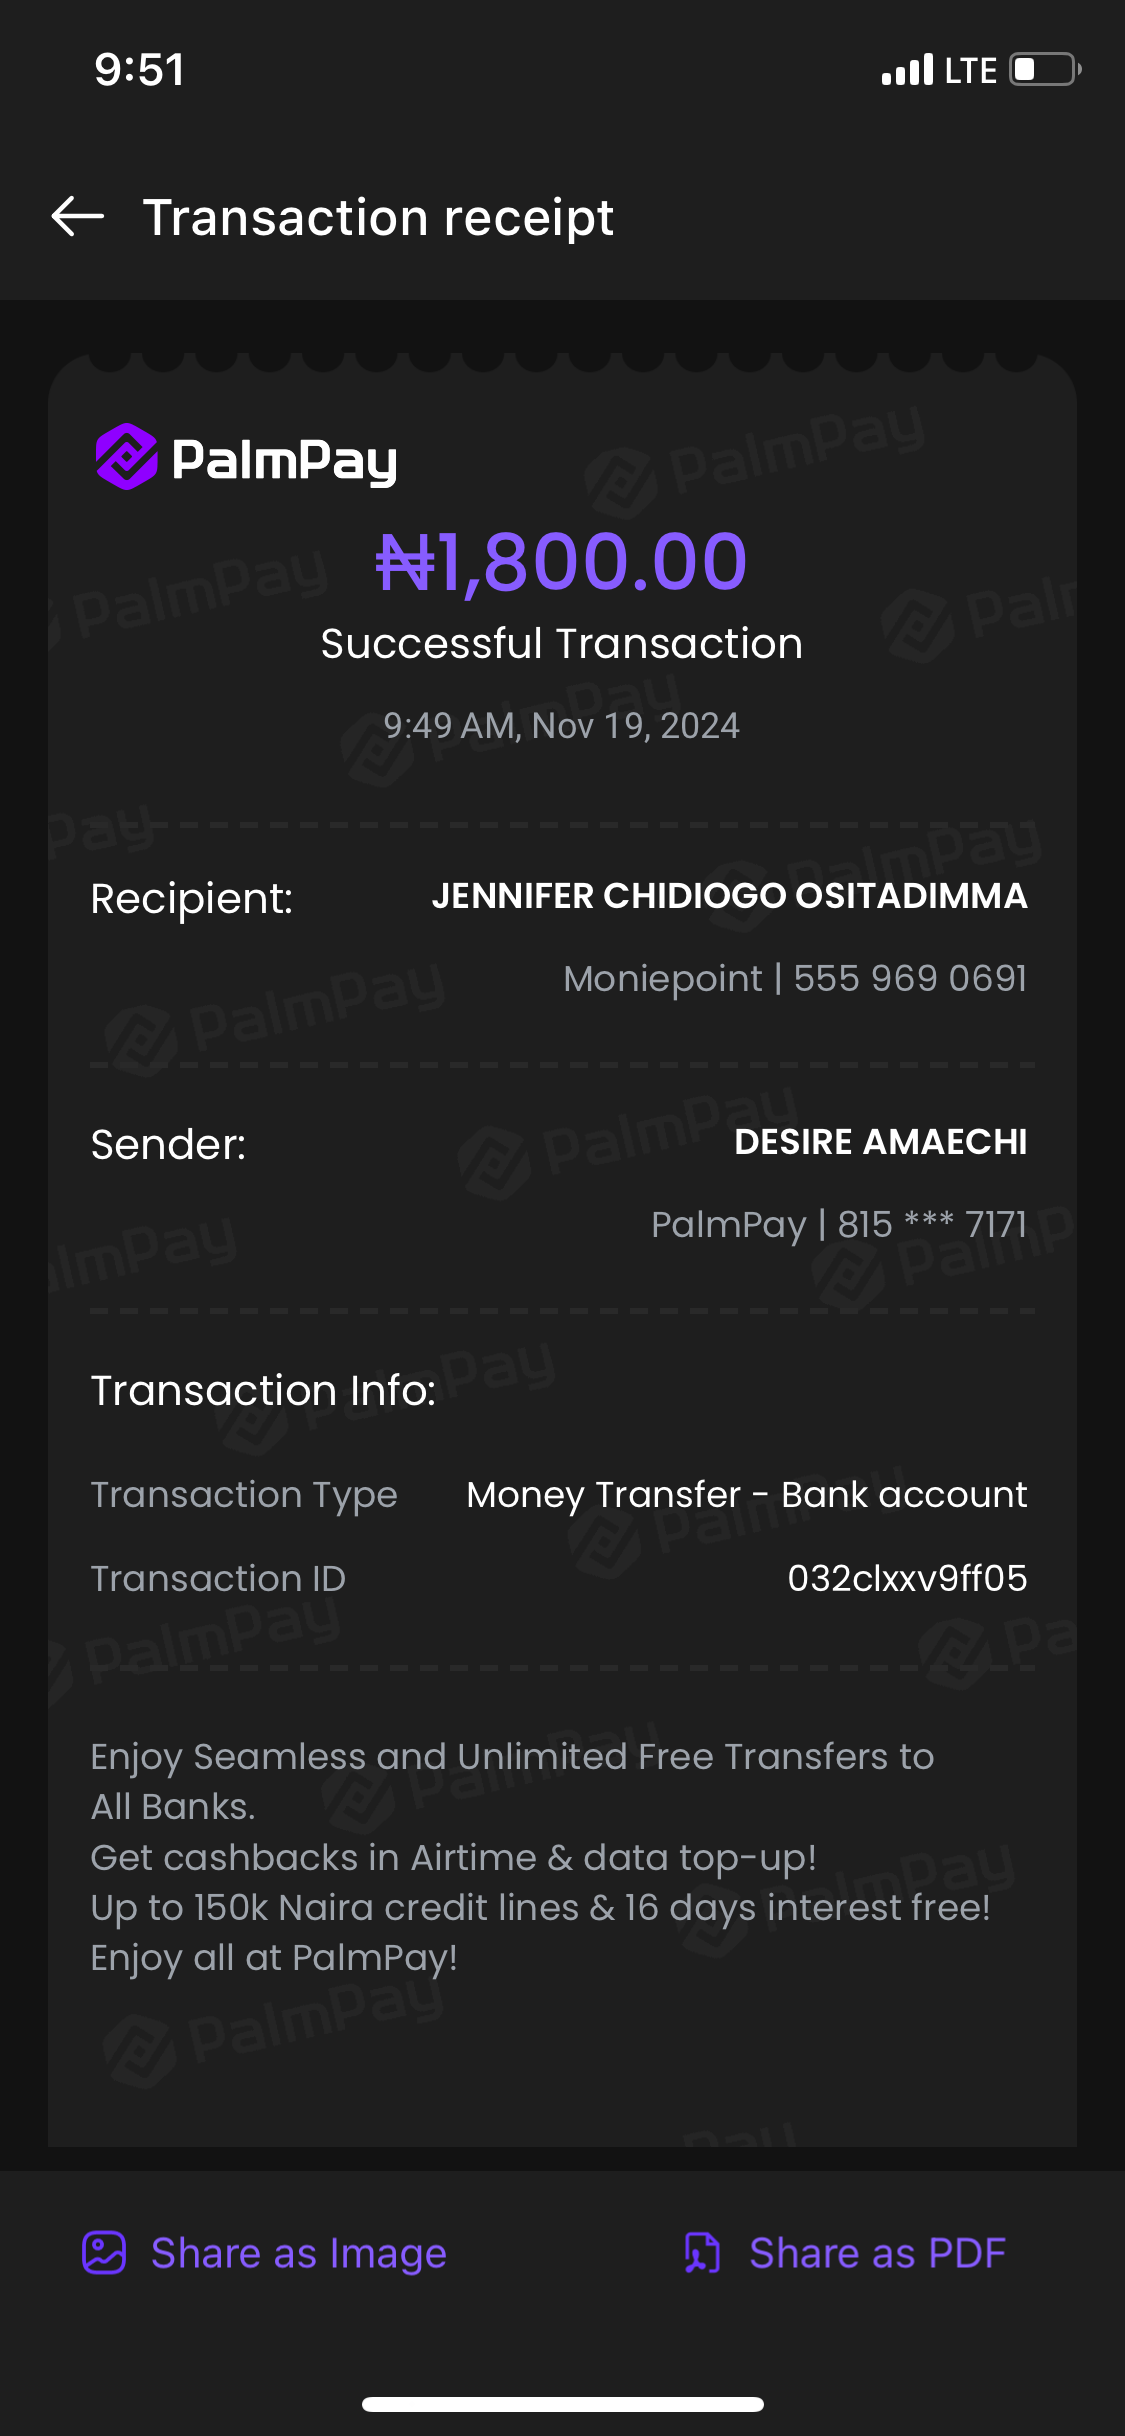The width and height of the screenshot is (1125, 2436).
Task: Tap the ₦1,800.00 amount
Action: pyautogui.click(x=561, y=561)
